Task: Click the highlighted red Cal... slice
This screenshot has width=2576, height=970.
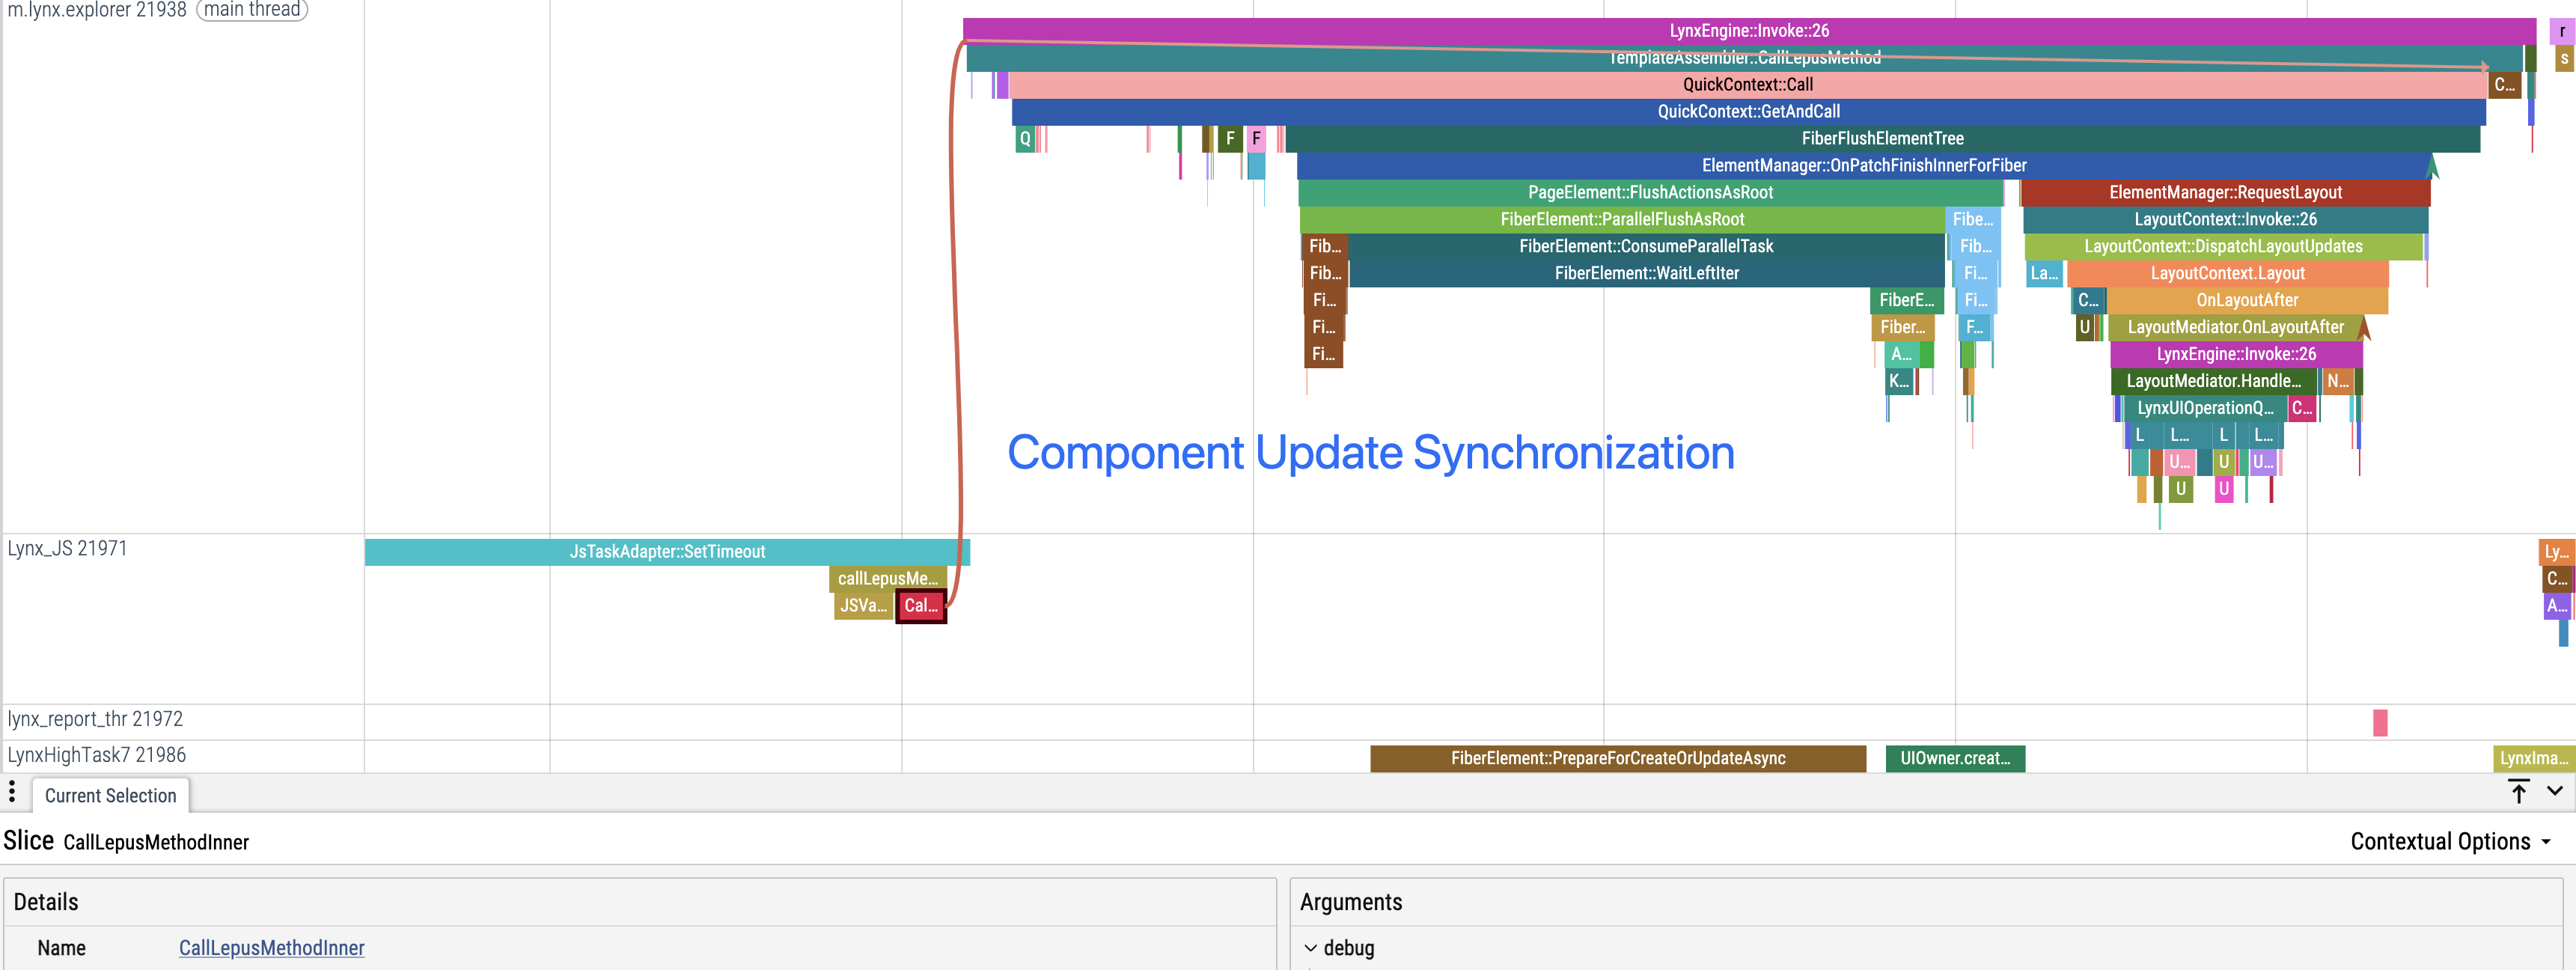Action: coord(920,606)
